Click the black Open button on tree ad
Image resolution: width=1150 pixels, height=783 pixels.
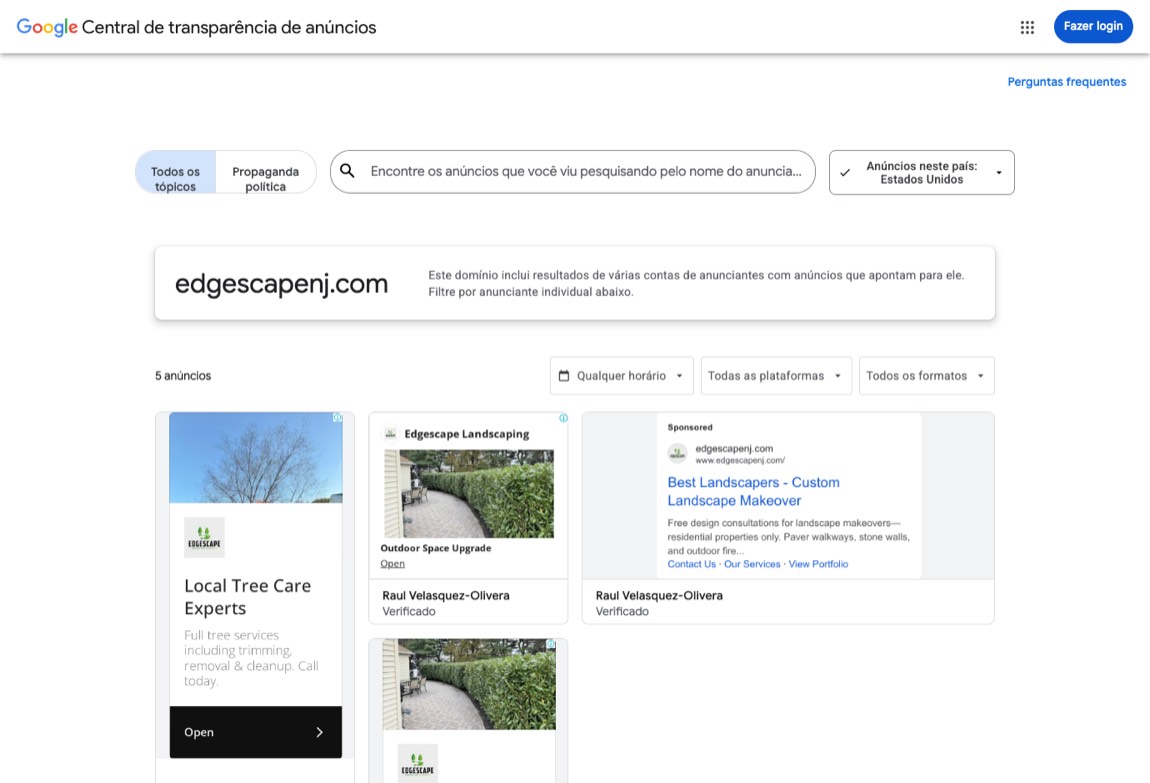255,732
